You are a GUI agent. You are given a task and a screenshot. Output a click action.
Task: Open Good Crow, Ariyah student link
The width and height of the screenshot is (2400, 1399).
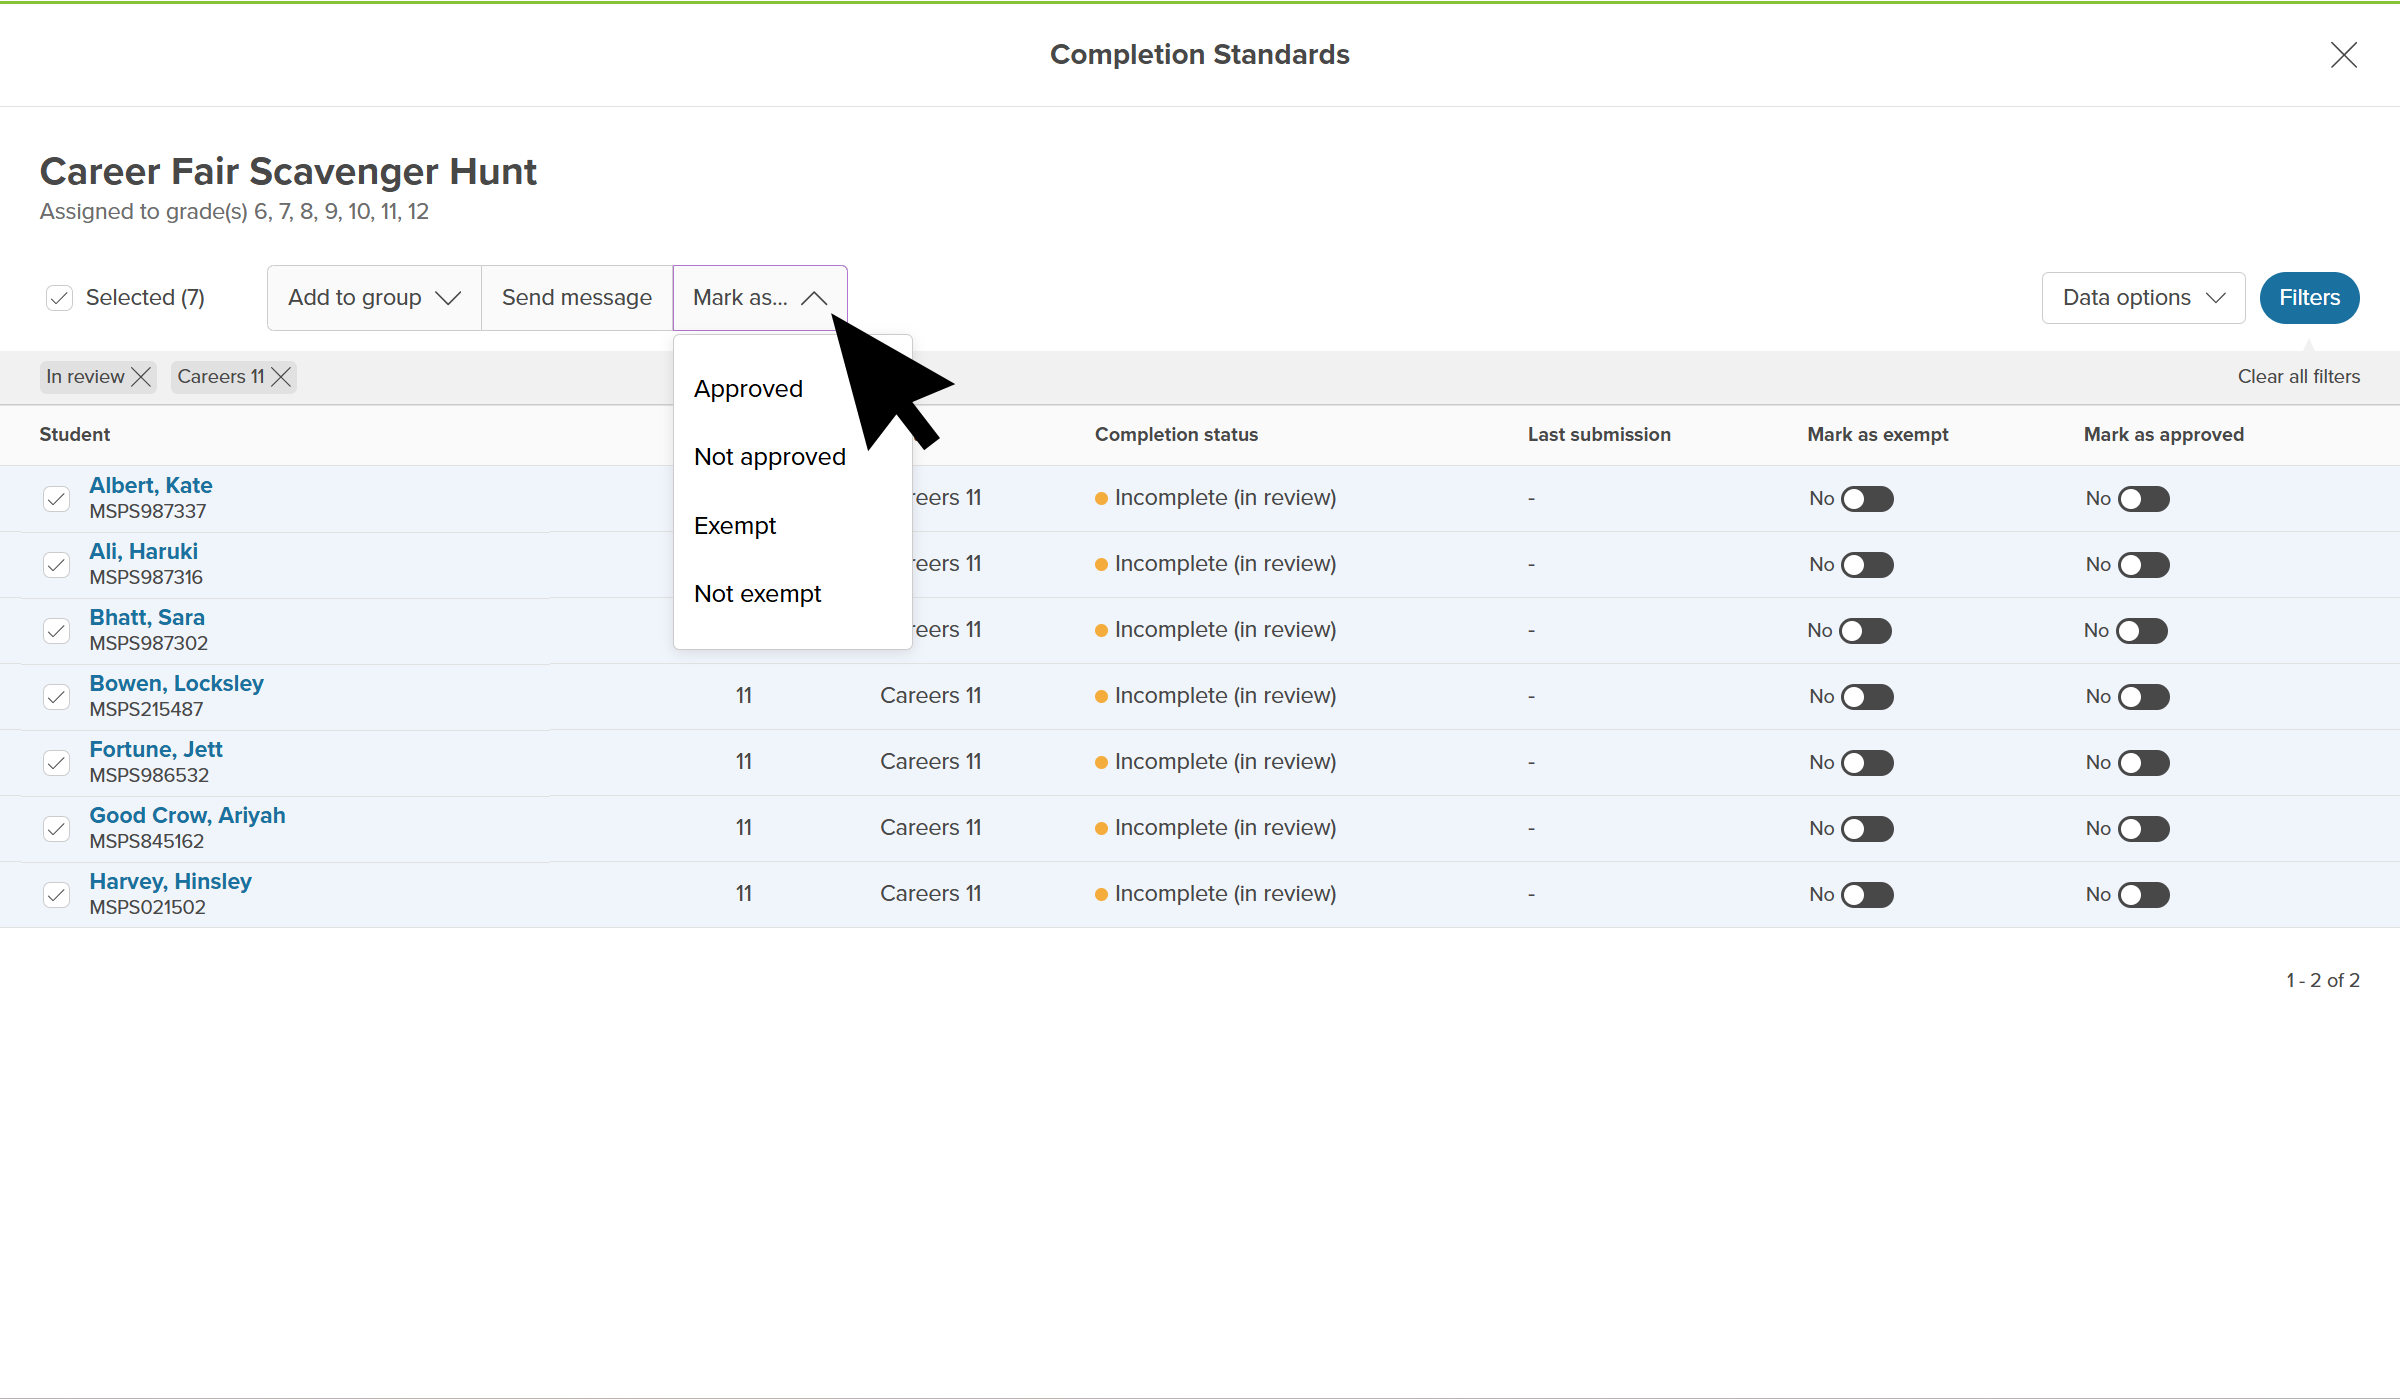[x=187, y=816]
